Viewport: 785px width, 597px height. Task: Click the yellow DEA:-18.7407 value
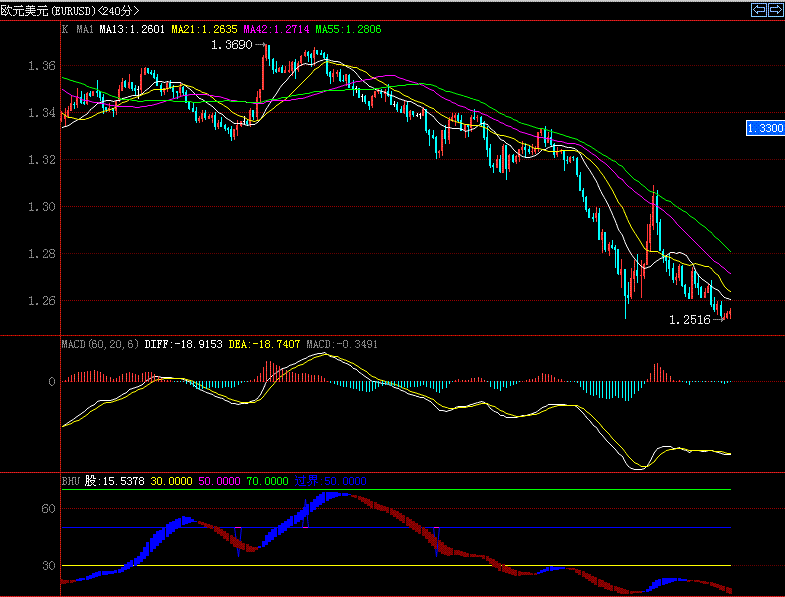[x=264, y=344]
